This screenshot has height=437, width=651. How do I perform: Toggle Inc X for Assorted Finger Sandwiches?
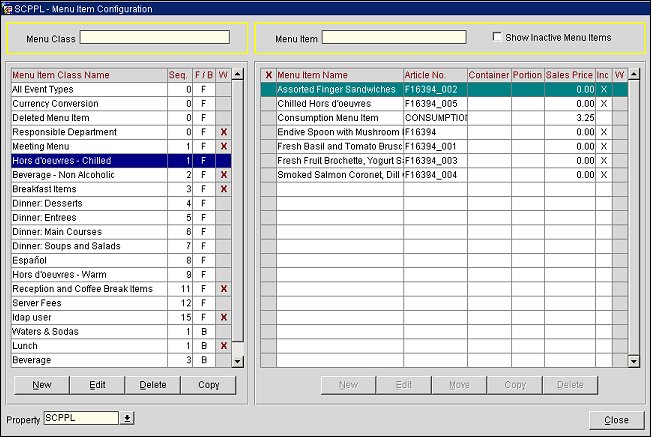(603, 90)
